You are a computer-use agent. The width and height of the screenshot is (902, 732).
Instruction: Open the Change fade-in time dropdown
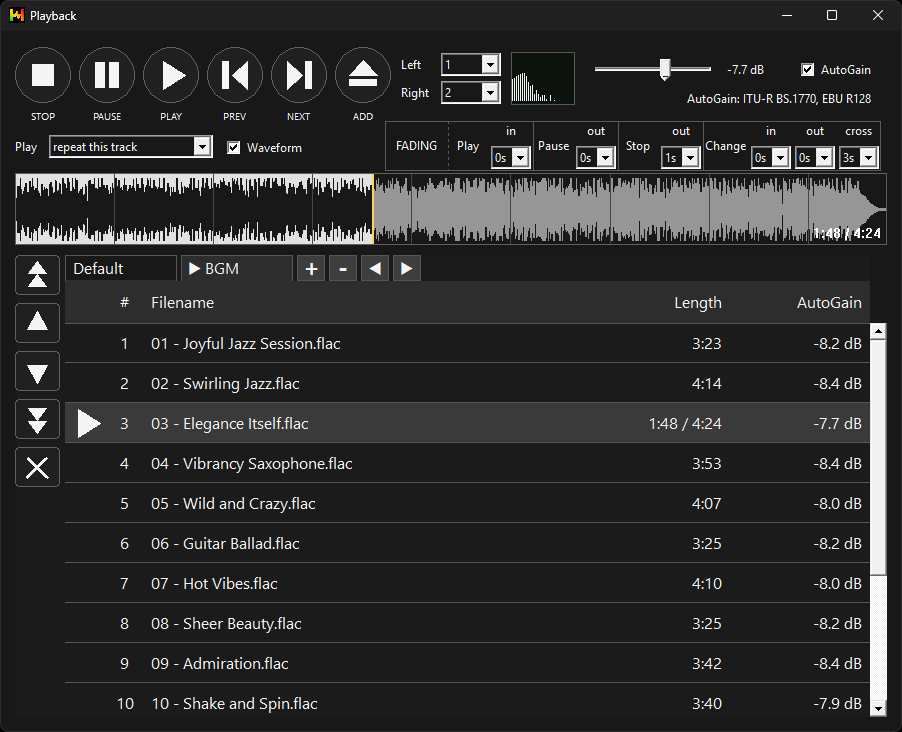771,158
